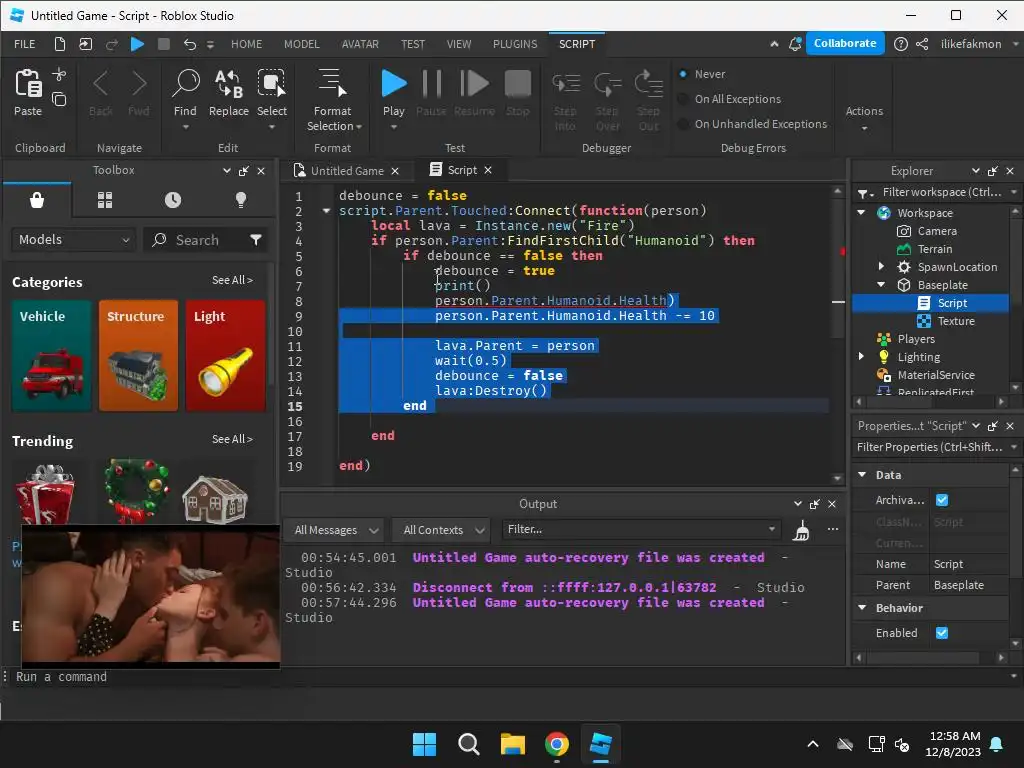
Task: Open the Replace tool
Action: 229,84
